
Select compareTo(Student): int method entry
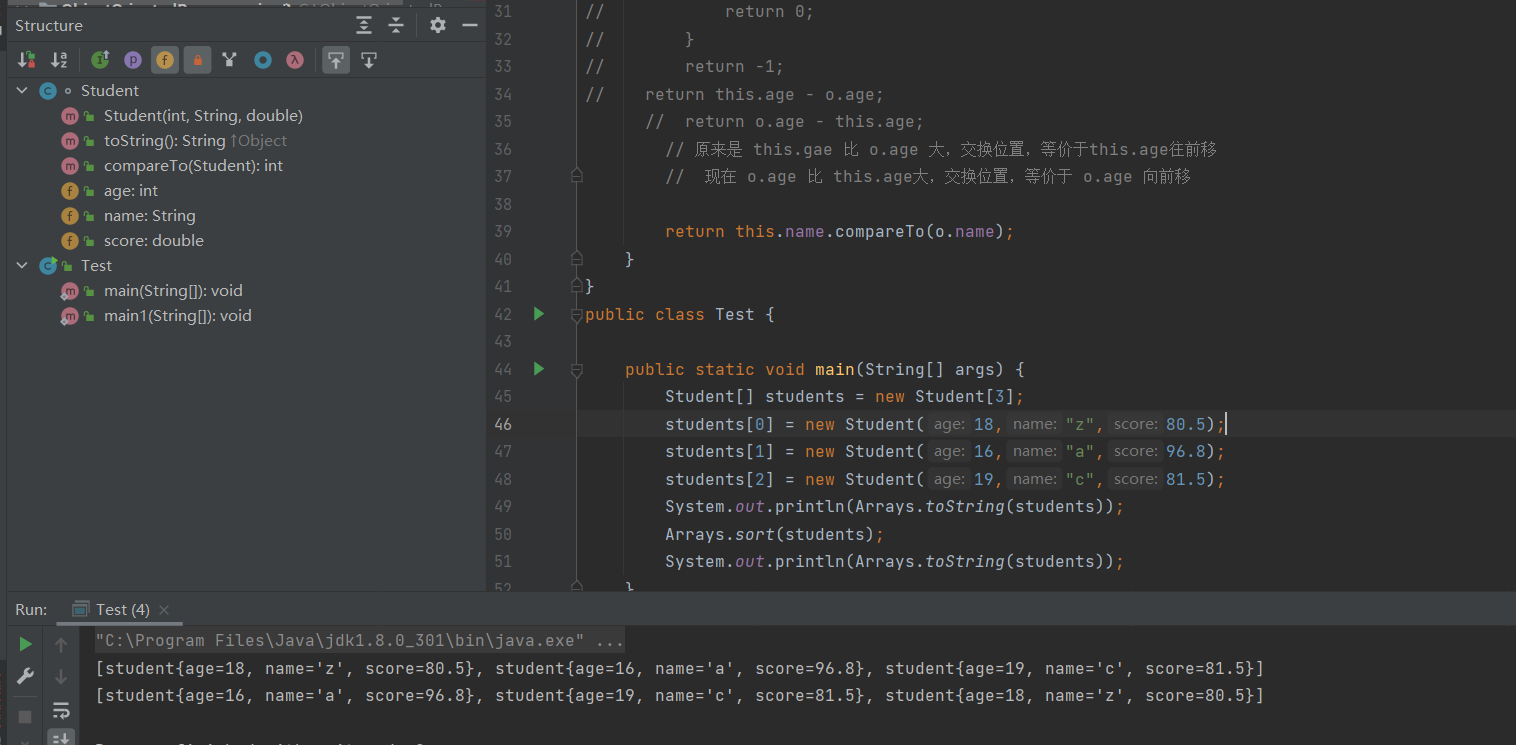[x=193, y=166]
